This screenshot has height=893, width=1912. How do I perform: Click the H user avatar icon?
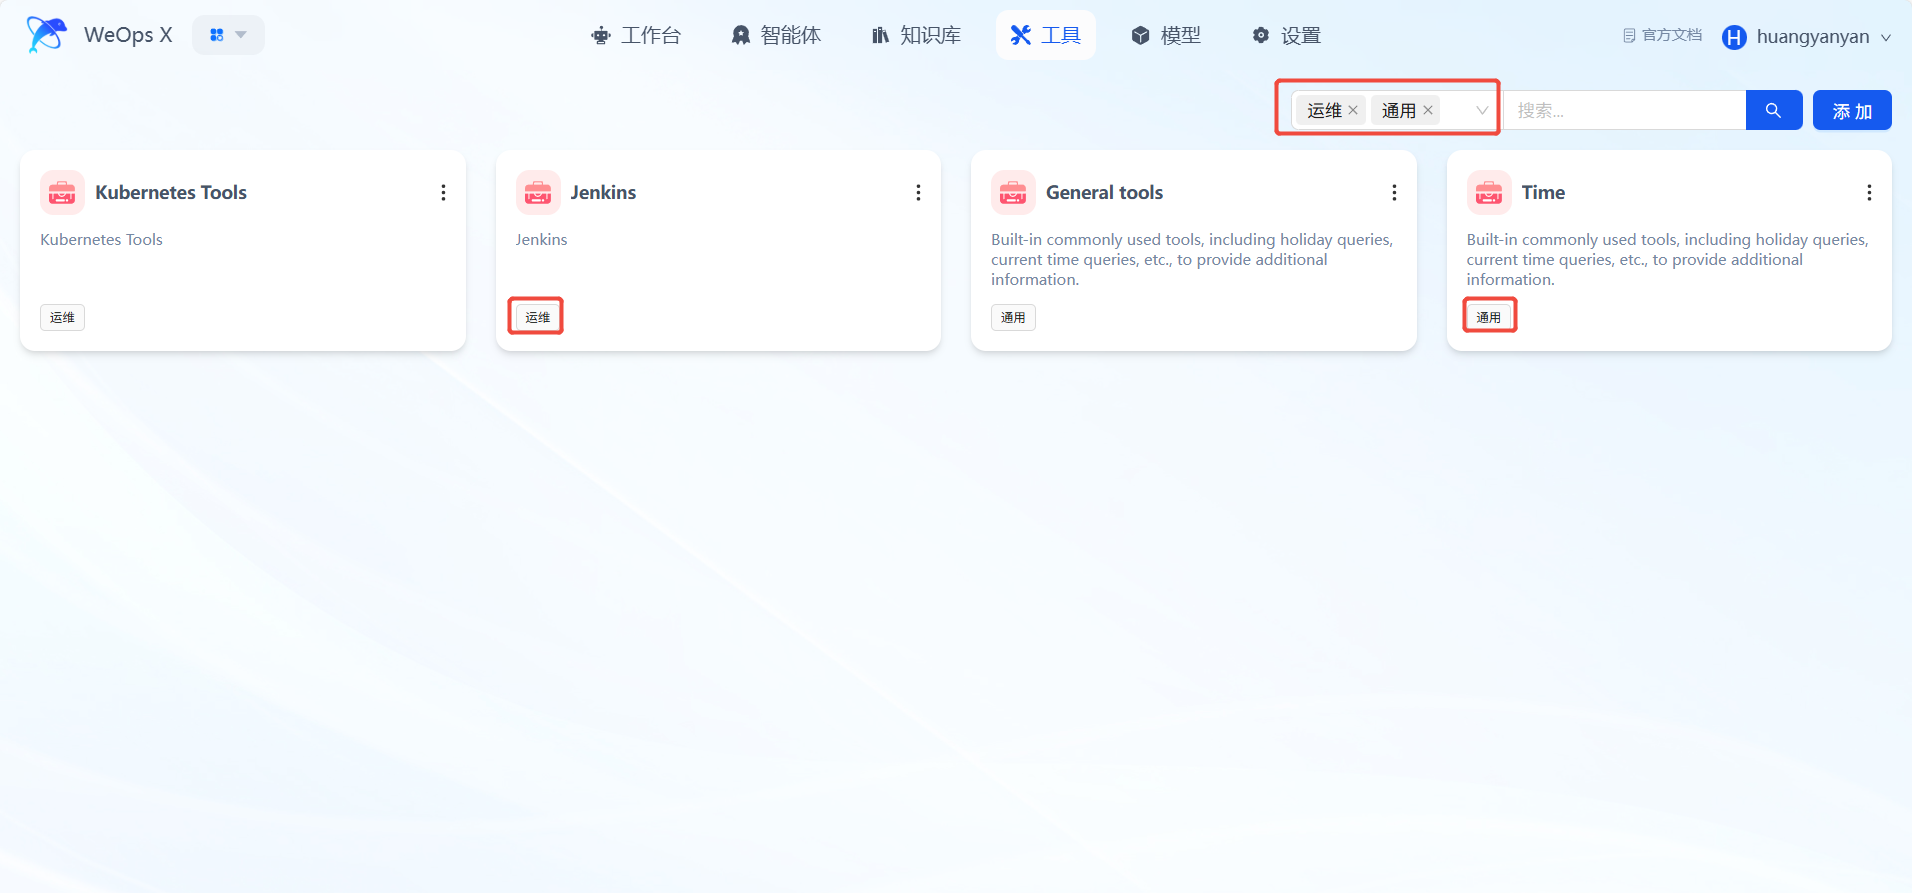pyautogui.click(x=1734, y=37)
